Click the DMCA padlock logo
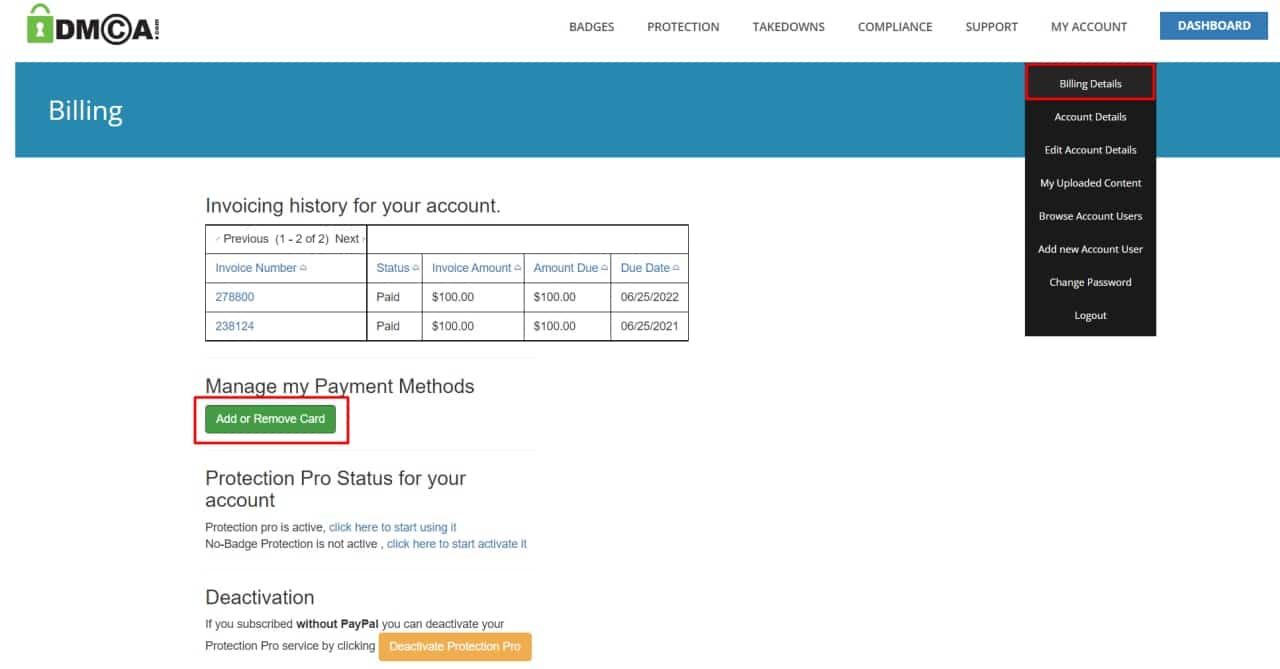 93,25
